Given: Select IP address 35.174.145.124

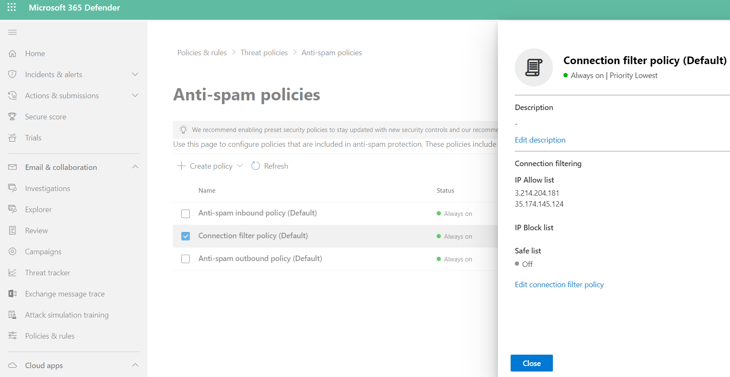Looking at the screenshot, I should tap(539, 204).
